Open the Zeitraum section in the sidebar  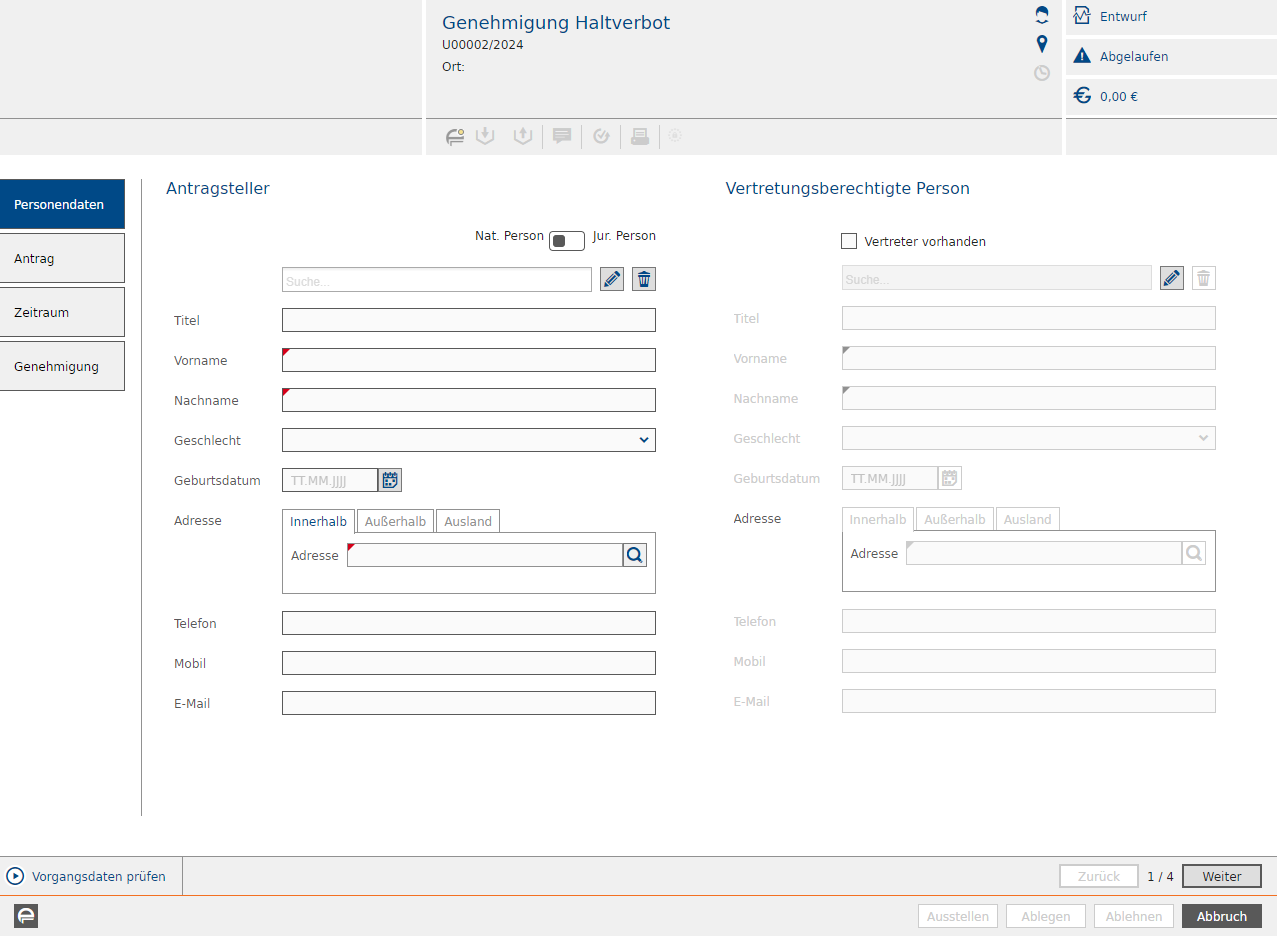click(62, 312)
